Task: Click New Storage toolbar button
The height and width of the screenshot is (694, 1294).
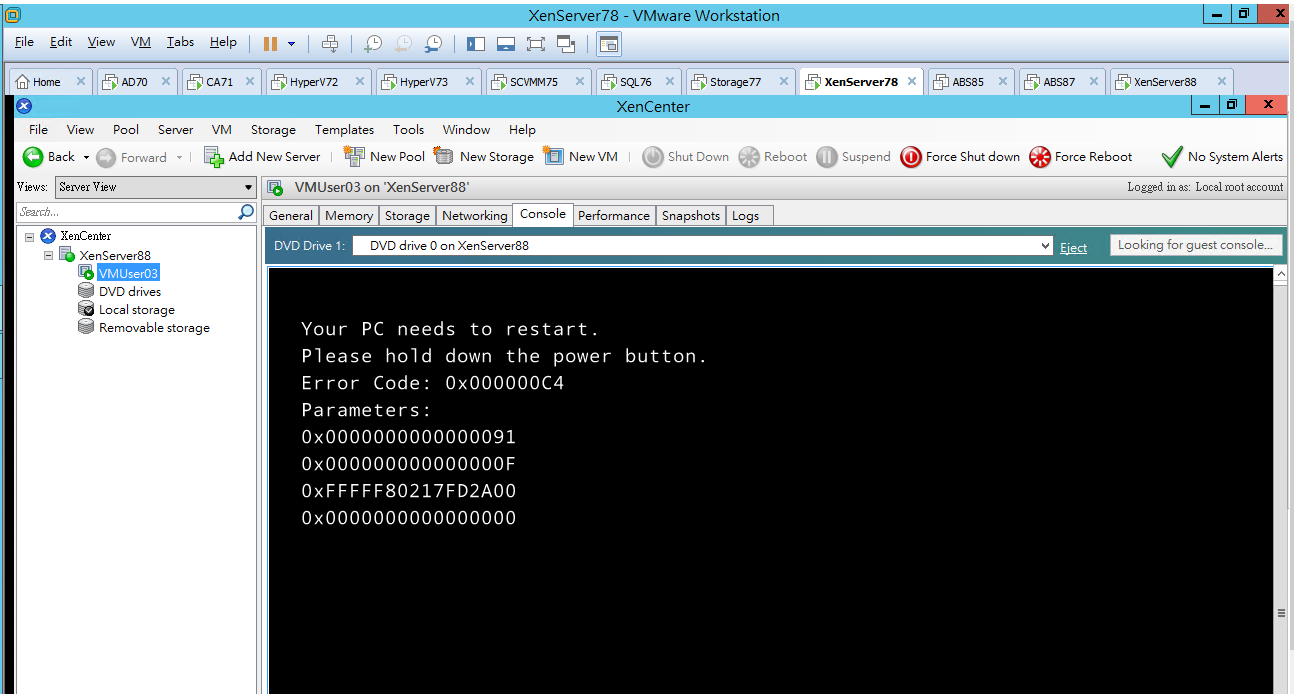Action: [x=484, y=157]
